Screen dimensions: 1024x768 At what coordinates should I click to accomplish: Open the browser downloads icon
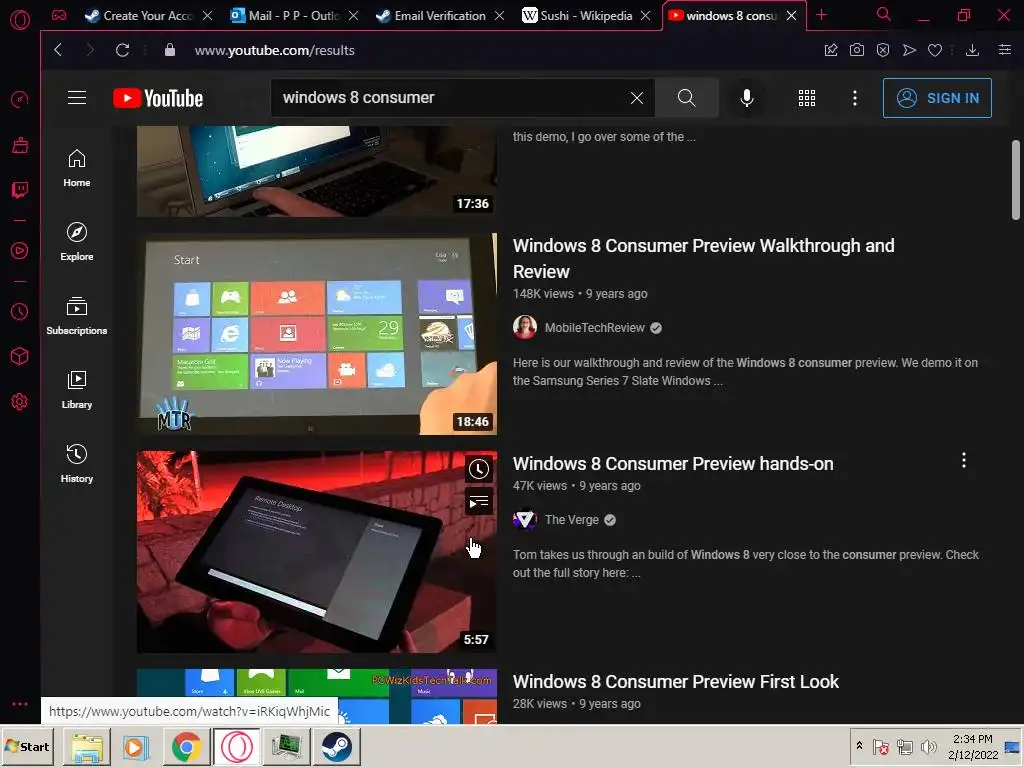[972, 50]
